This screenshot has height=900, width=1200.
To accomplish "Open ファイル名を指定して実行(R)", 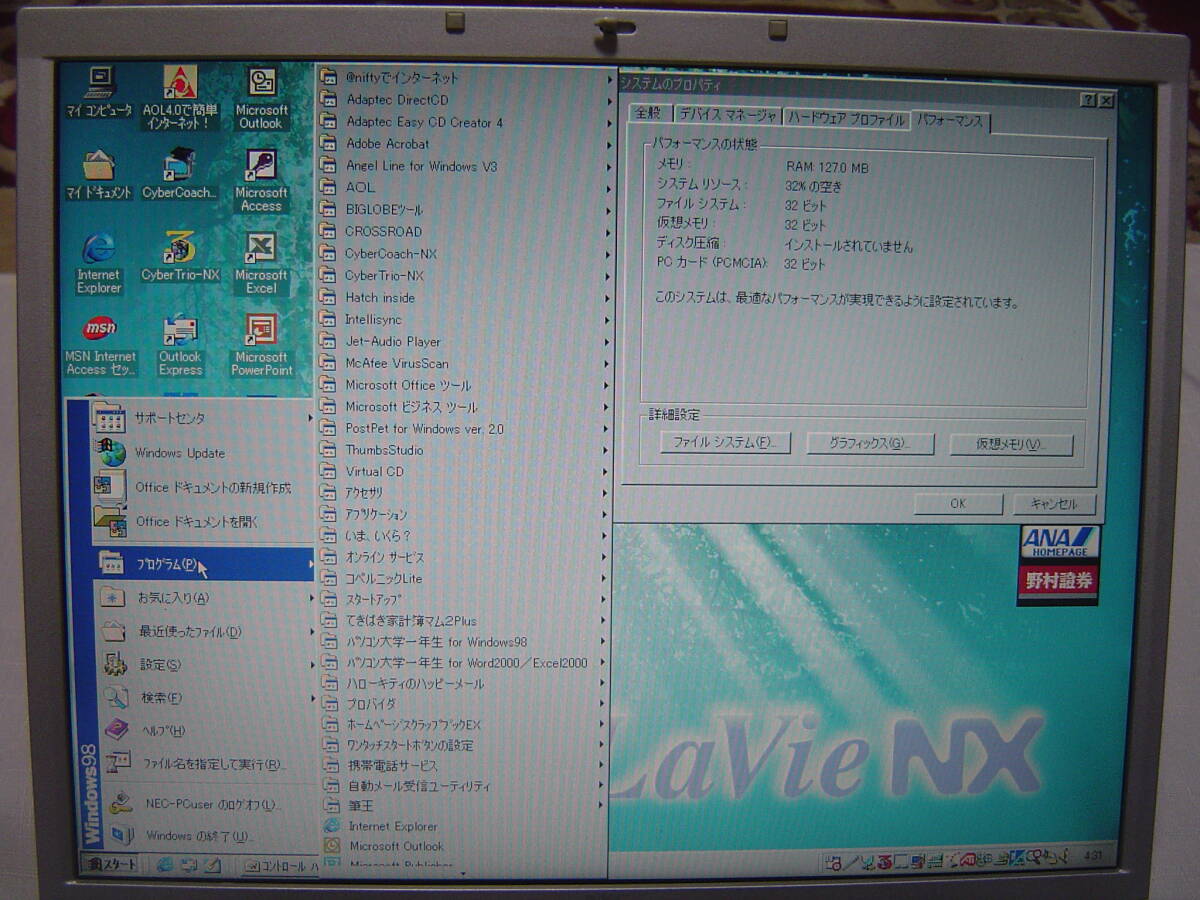I will 210,764.
